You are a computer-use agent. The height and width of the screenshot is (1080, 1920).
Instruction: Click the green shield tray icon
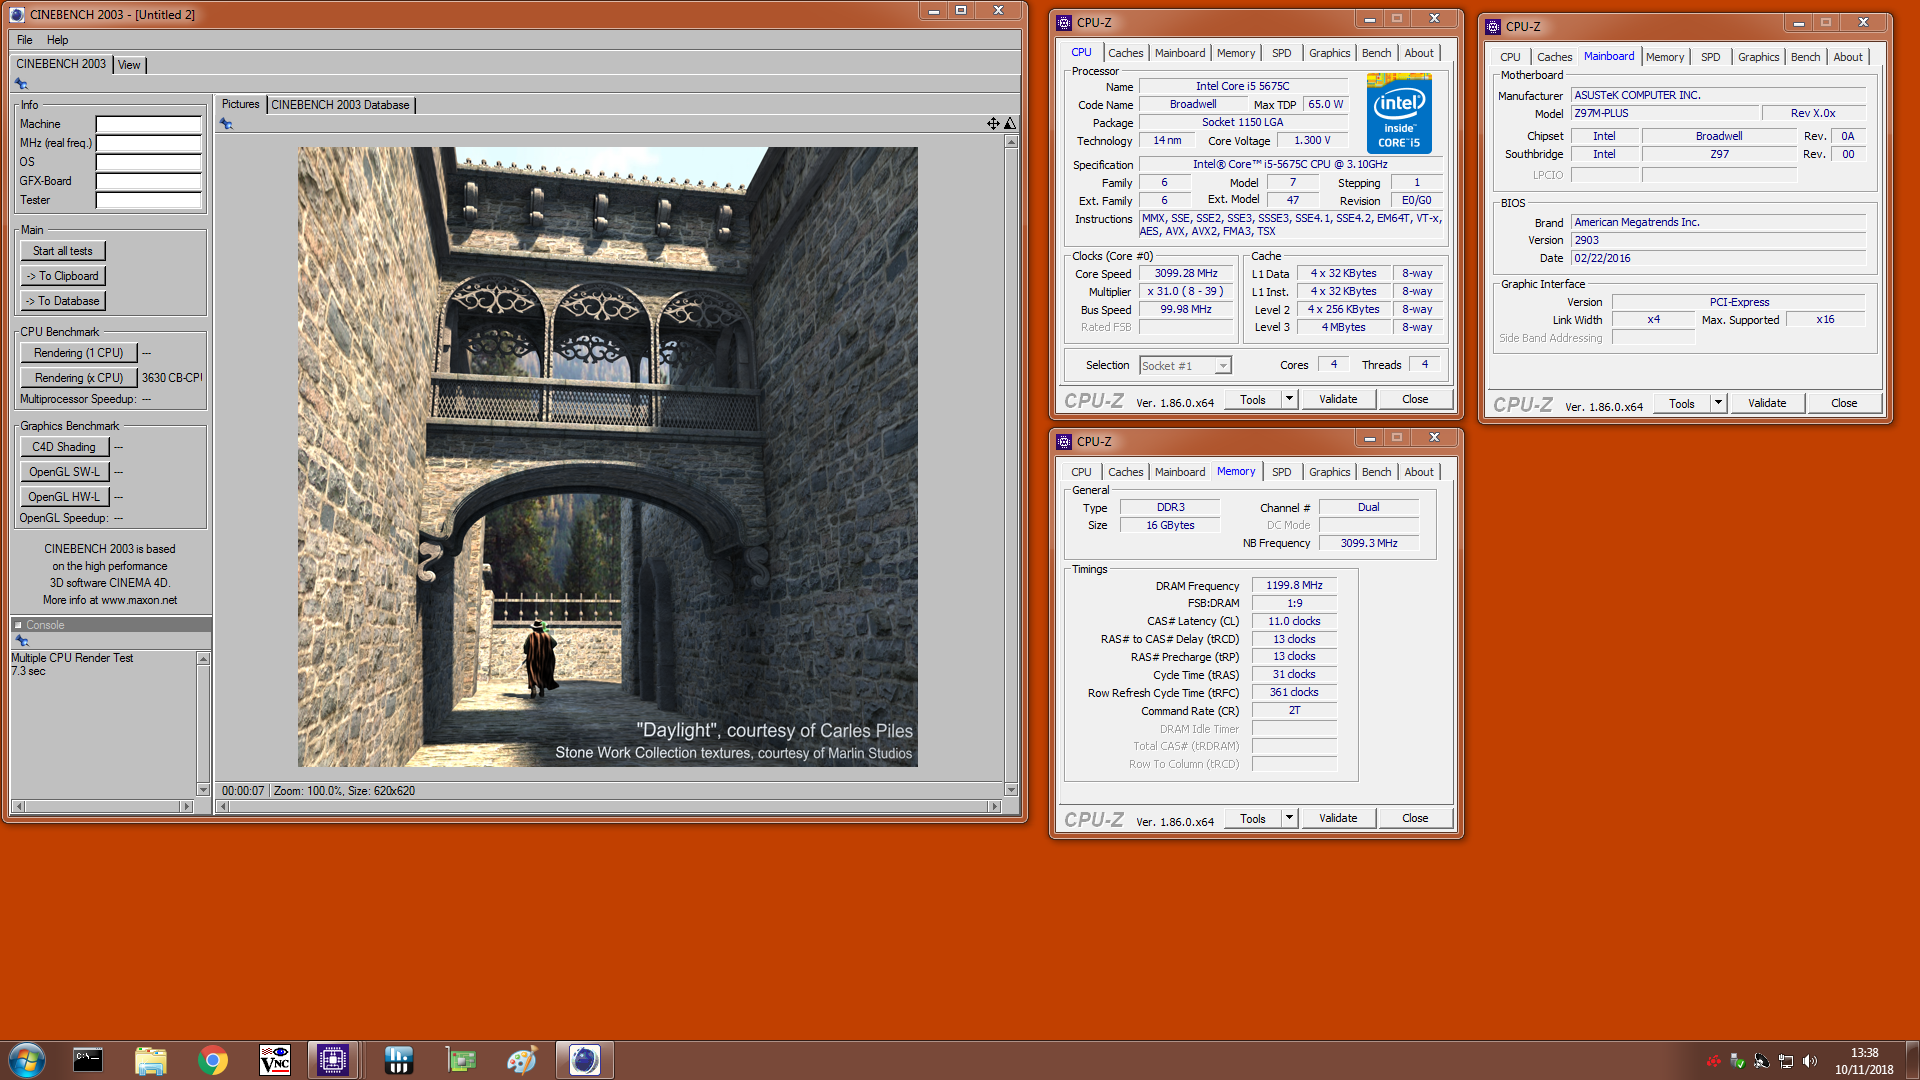1738,1061
